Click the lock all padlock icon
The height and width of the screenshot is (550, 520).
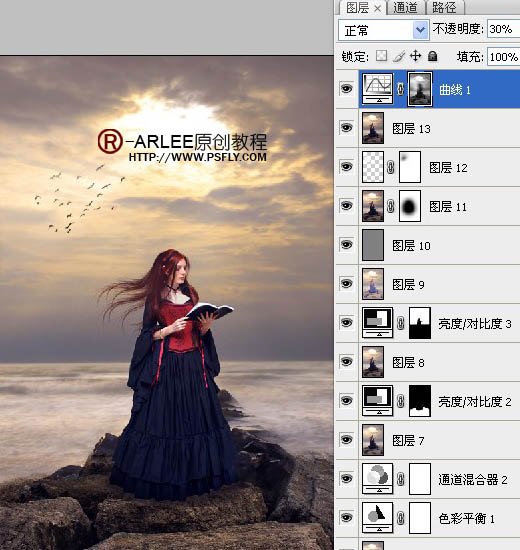433,56
